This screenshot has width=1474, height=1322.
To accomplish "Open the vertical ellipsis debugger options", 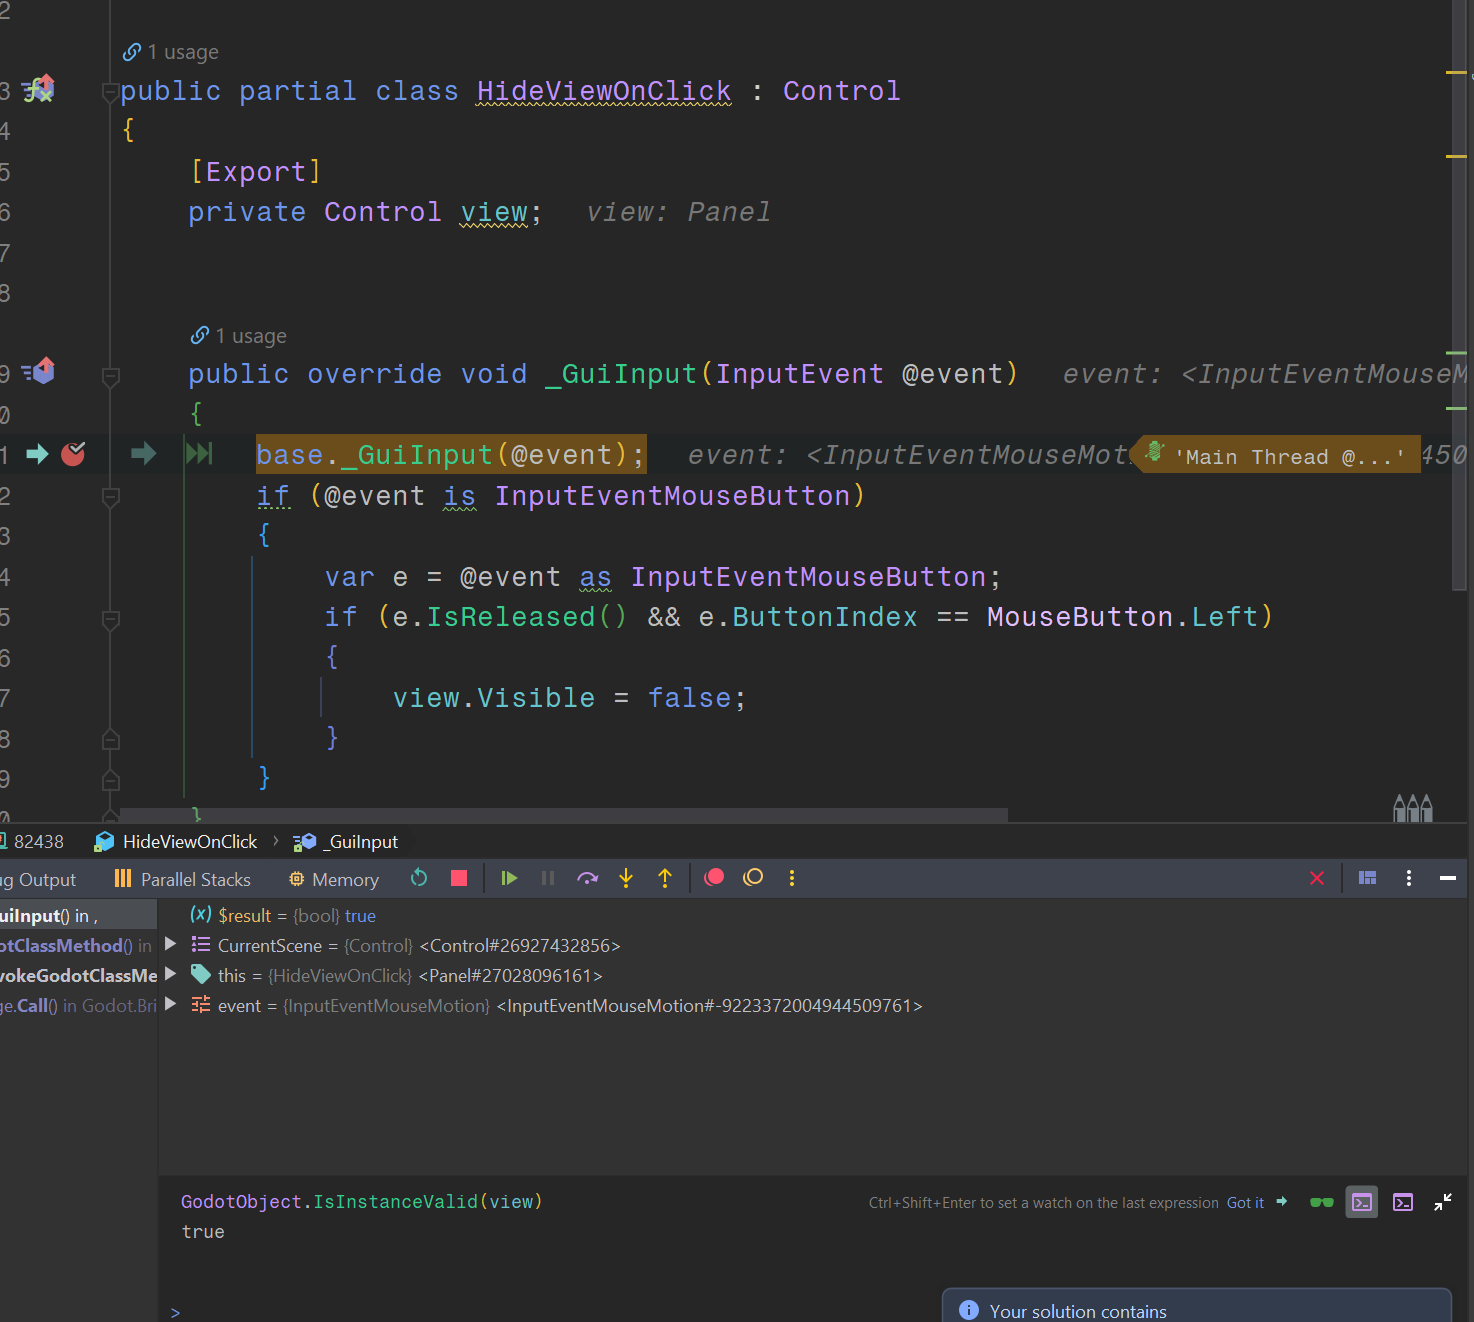I will (x=791, y=878).
